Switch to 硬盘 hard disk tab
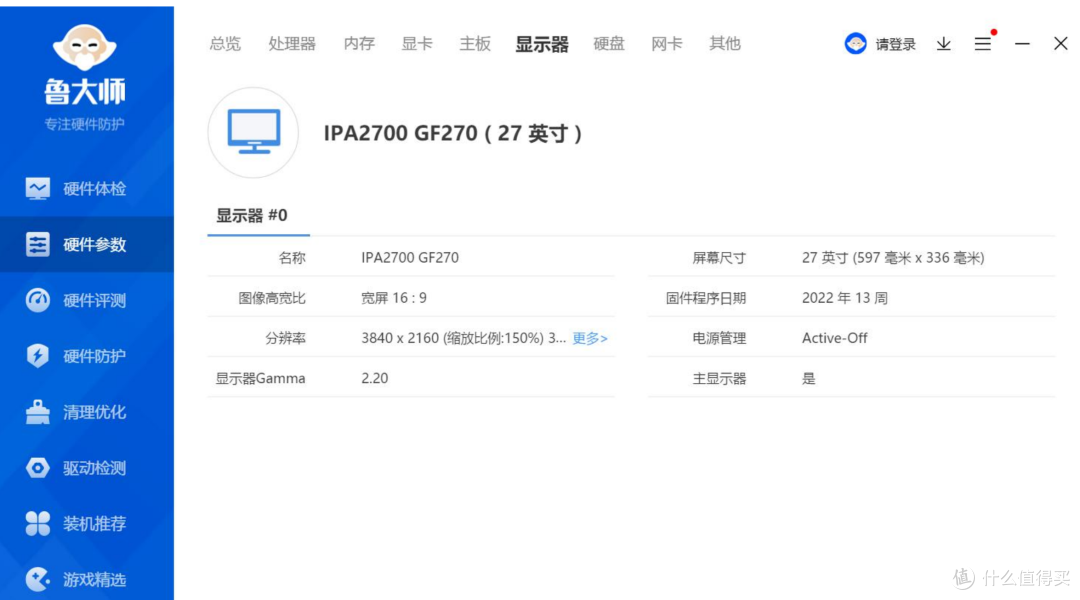Screen dimensions: 1080x600 pyautogui.click(x=609, y=44)
